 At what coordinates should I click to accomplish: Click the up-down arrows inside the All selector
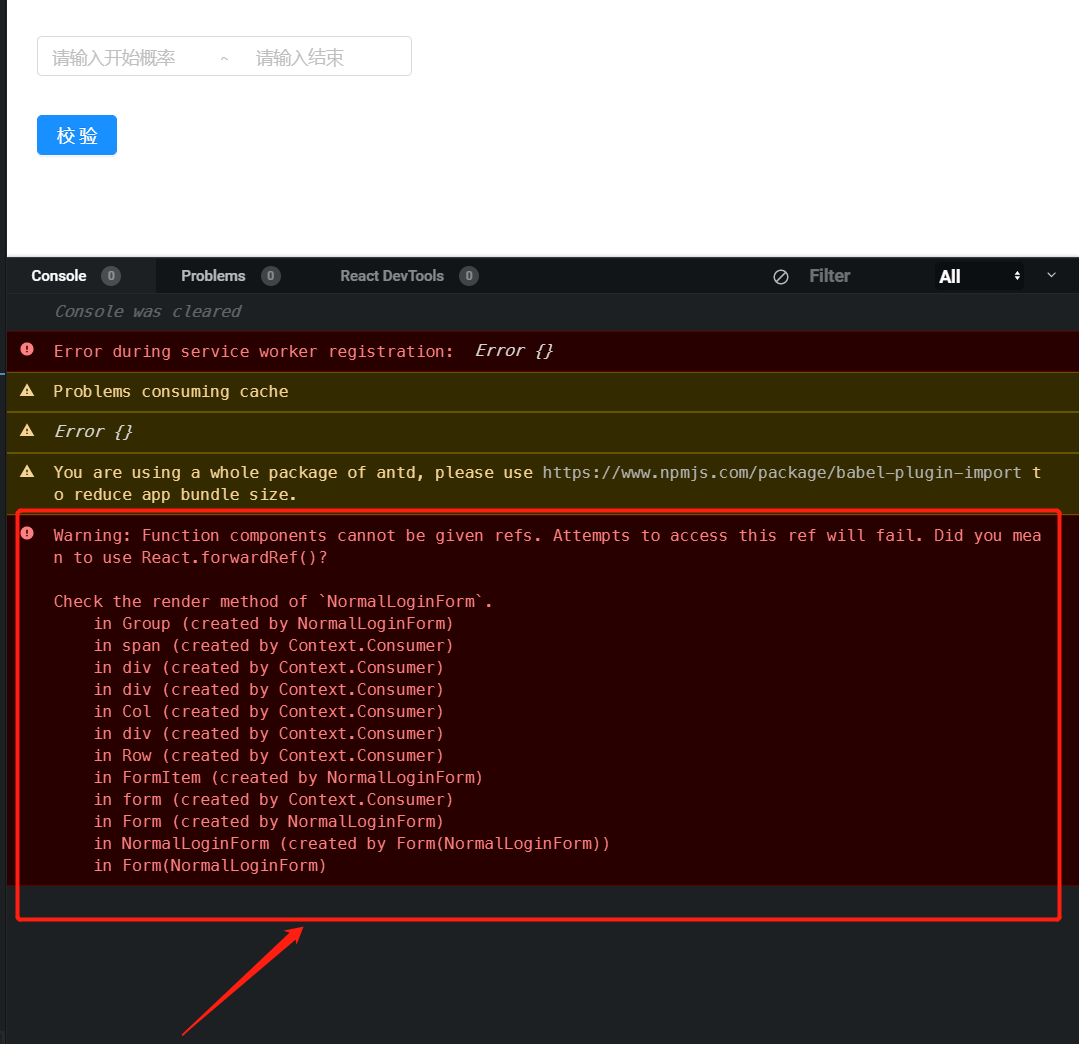[x=1017, y=276]
